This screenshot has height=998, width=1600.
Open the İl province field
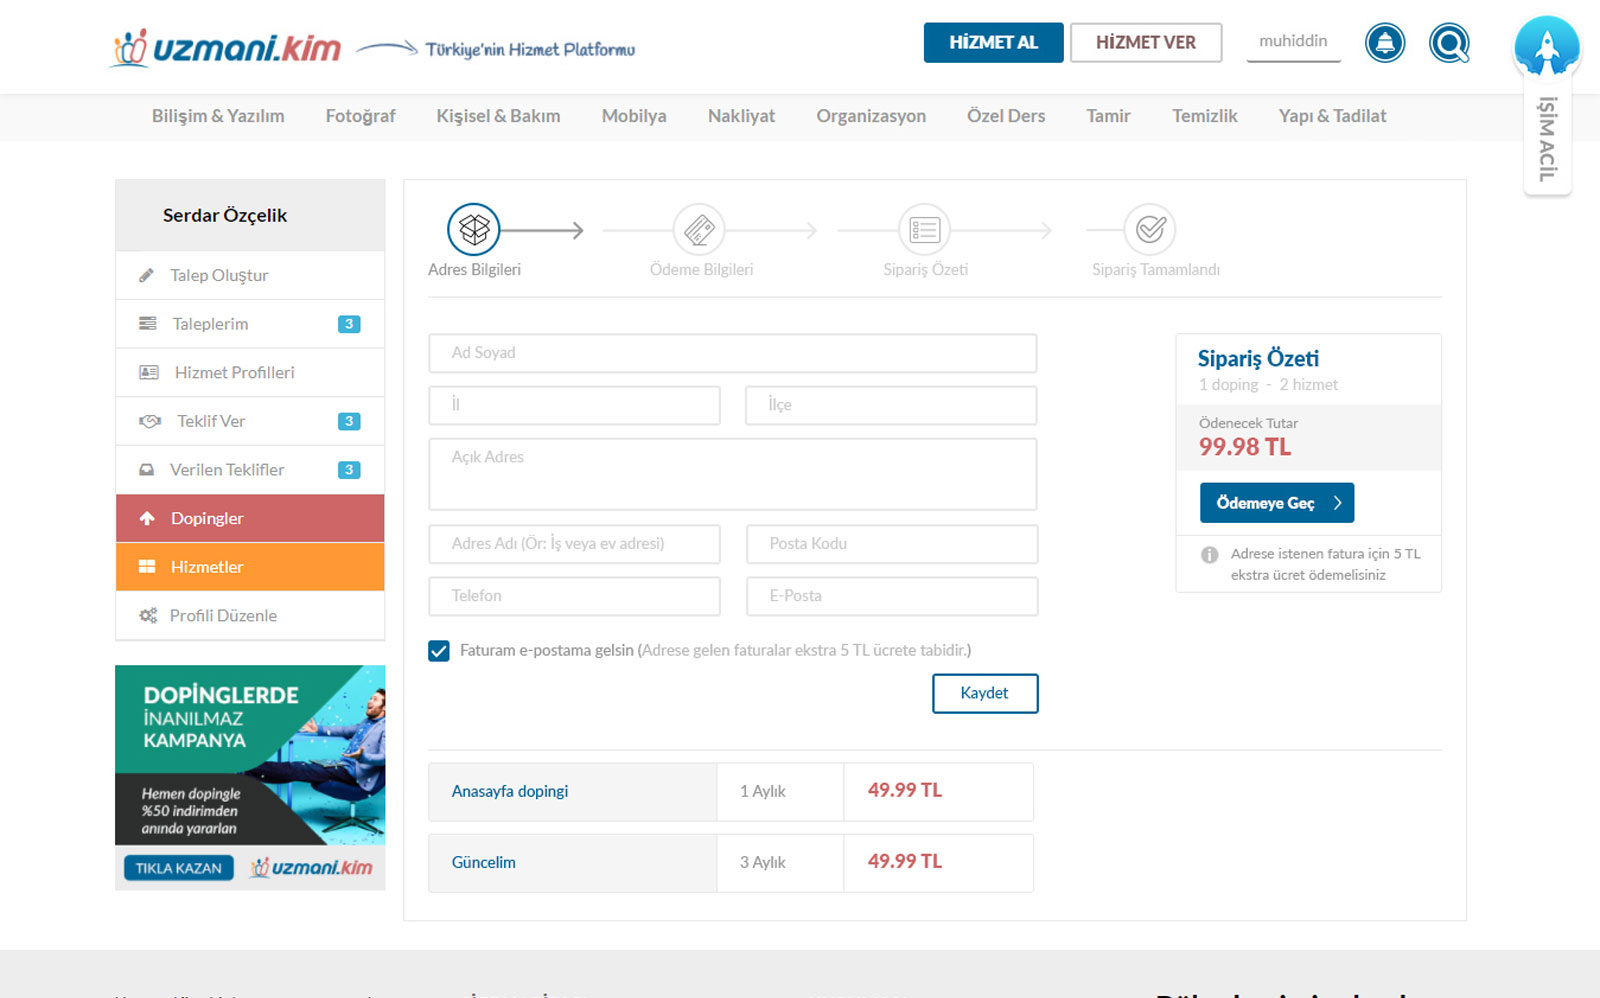click(x=574, y=405)
